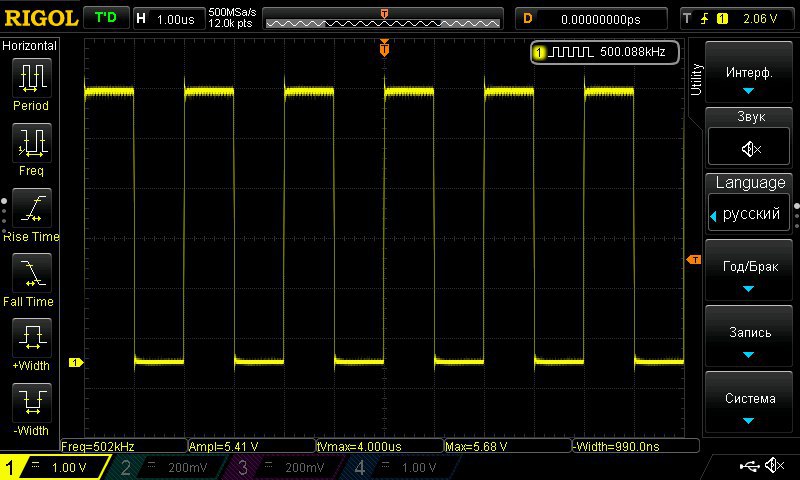Screen dimensions: 800x480
Task: Select the Freq measurement icon
Action: click(32, 143)
